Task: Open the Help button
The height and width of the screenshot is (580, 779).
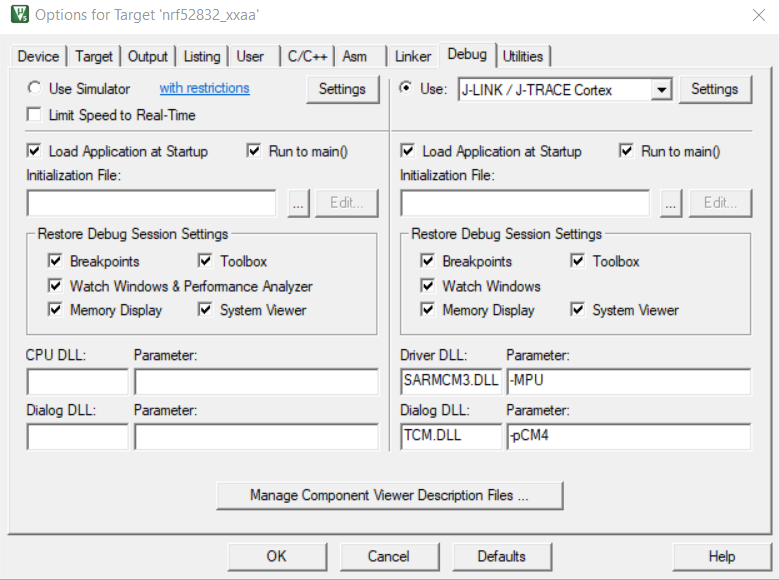Action: click(x=722, y=556)
